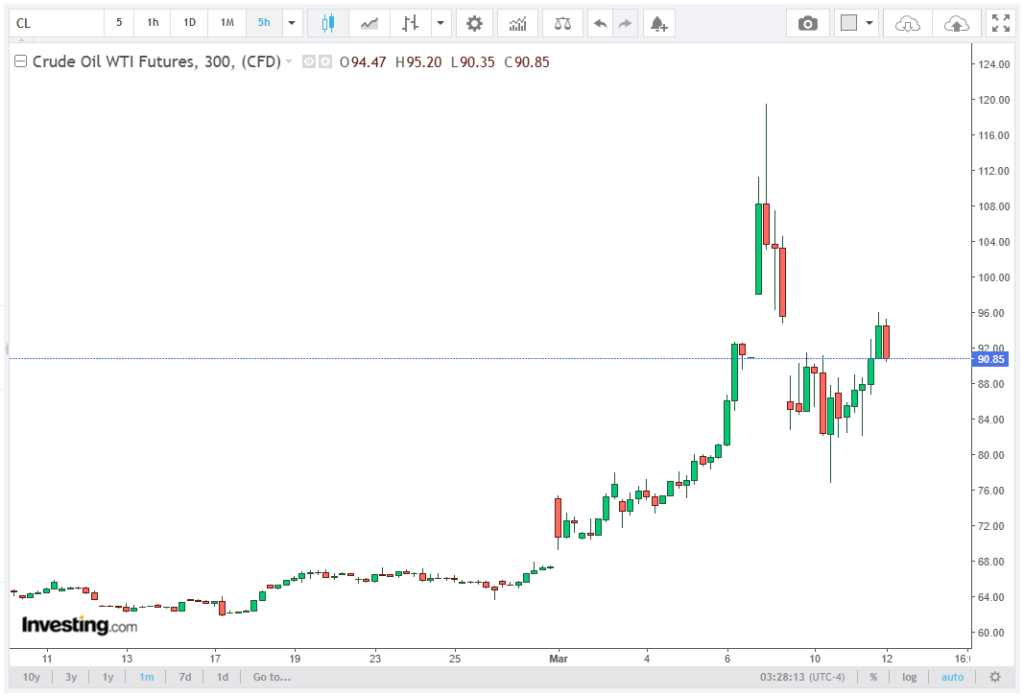The width and height of the screenshot is (1024, 697).
Task: Click the 7d date range button
Action: [185, 677]
